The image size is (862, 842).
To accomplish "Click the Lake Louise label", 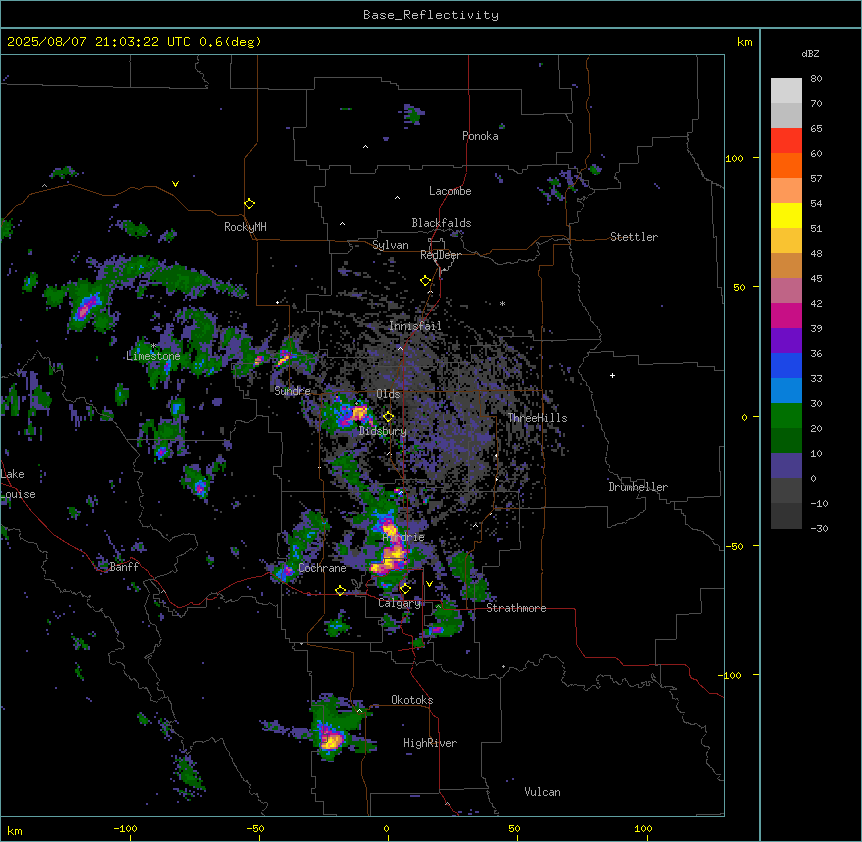I will pyautogui.click(x=18, y=484).
